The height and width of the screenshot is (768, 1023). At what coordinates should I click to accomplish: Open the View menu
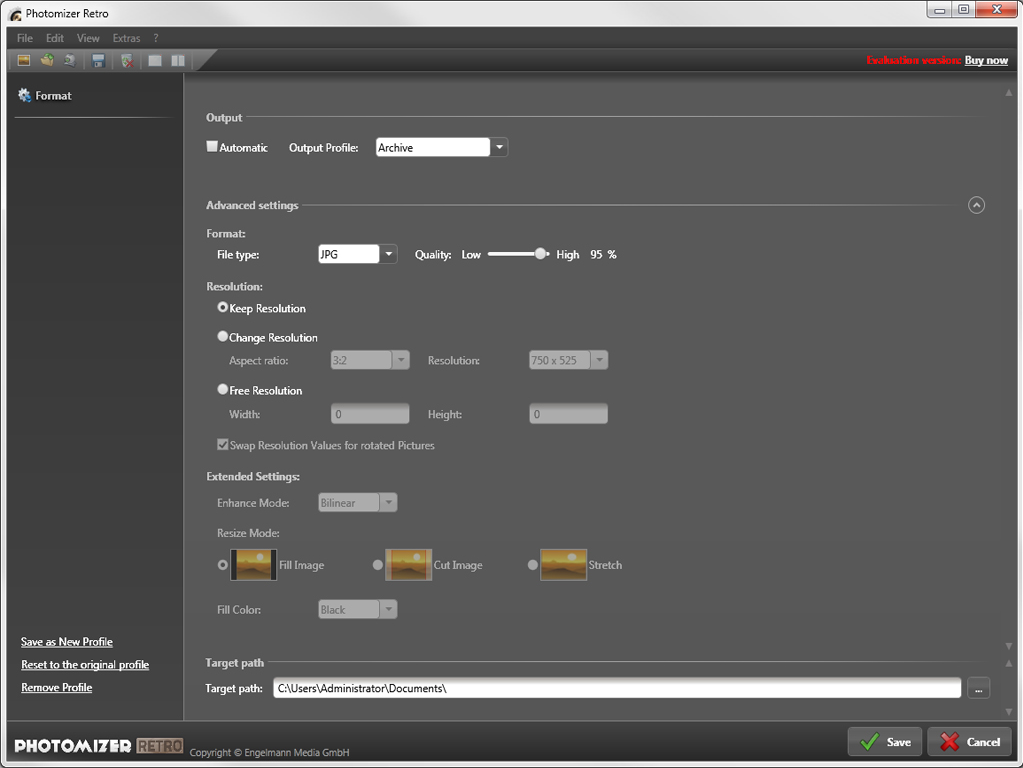pyautogui.click(x=88, y=38)
